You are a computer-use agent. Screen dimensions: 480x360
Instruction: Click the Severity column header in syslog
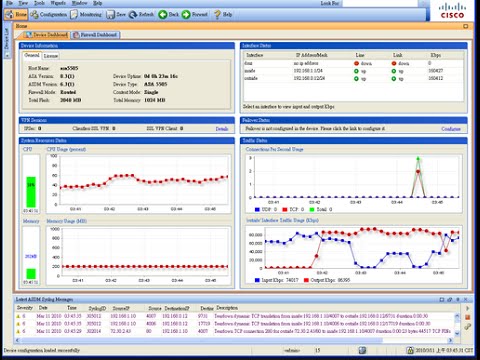[x=25, y=308]
